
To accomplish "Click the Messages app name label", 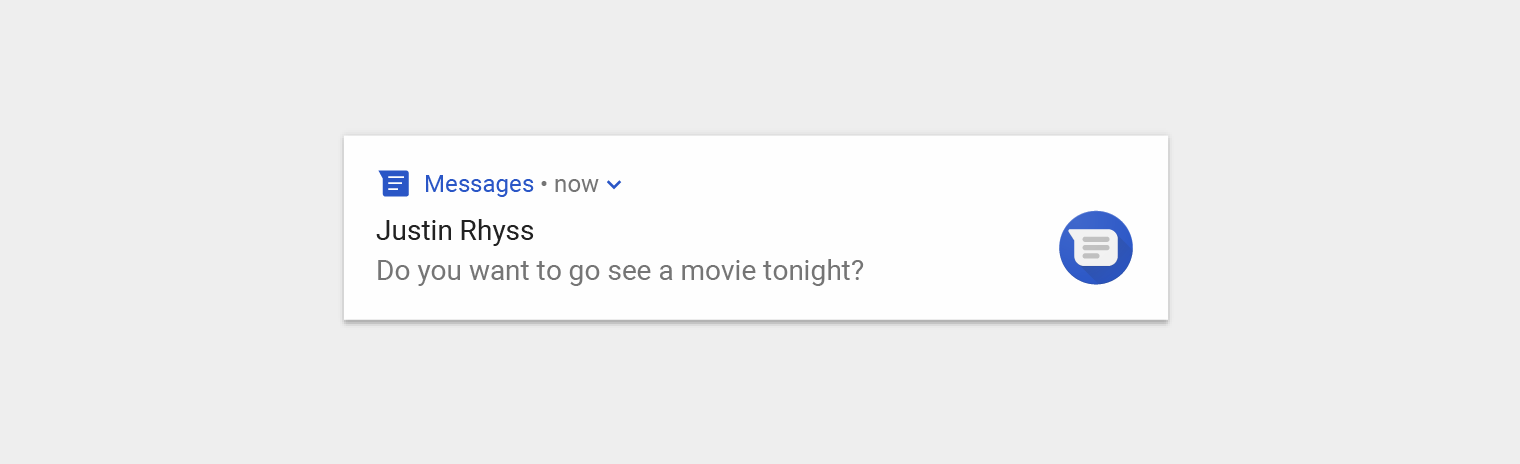I will pos(479,184).
